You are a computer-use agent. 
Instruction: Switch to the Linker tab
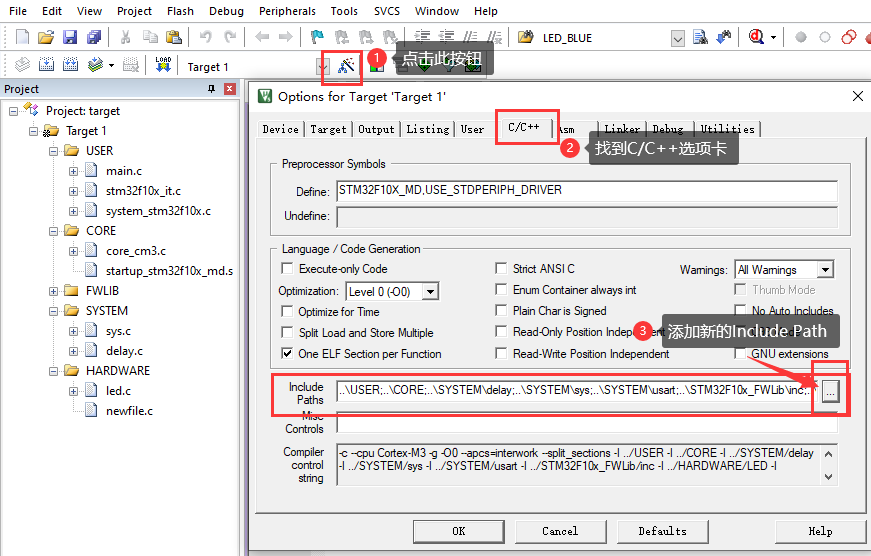click(622, 129)
